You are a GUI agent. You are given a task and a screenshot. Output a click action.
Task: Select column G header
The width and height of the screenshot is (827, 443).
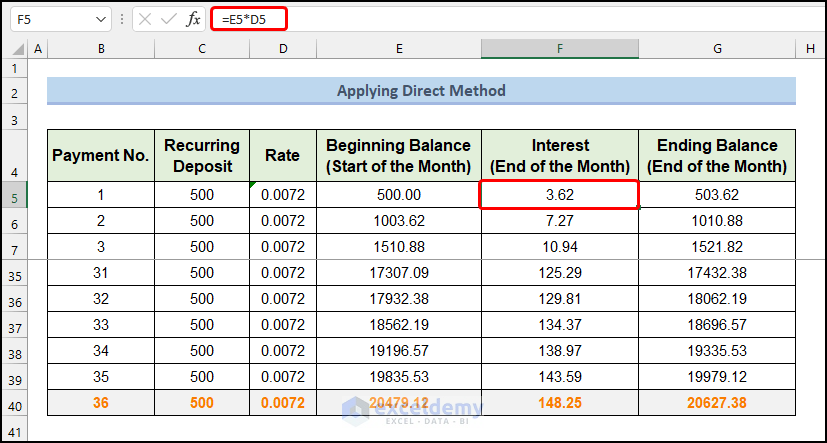tap(717, 49)
